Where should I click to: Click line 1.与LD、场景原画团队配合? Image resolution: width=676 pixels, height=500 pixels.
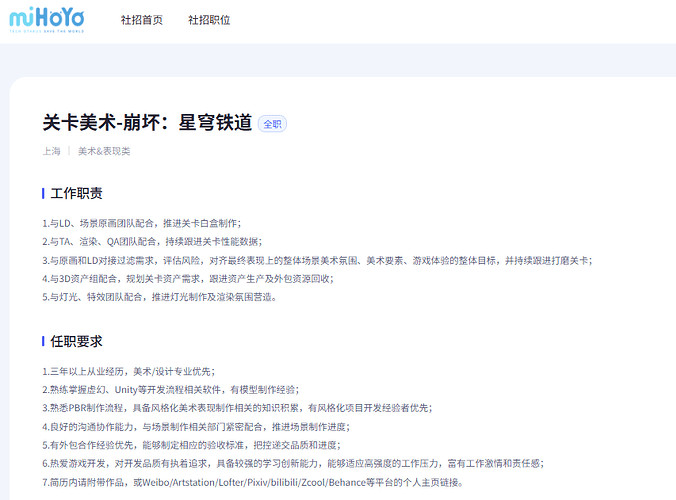(141, 223)
